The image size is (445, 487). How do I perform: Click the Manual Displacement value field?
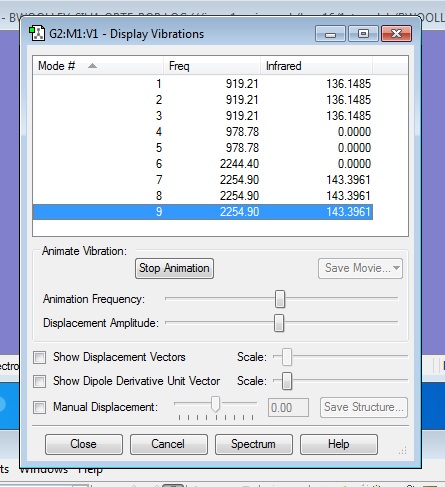point(288,407)
